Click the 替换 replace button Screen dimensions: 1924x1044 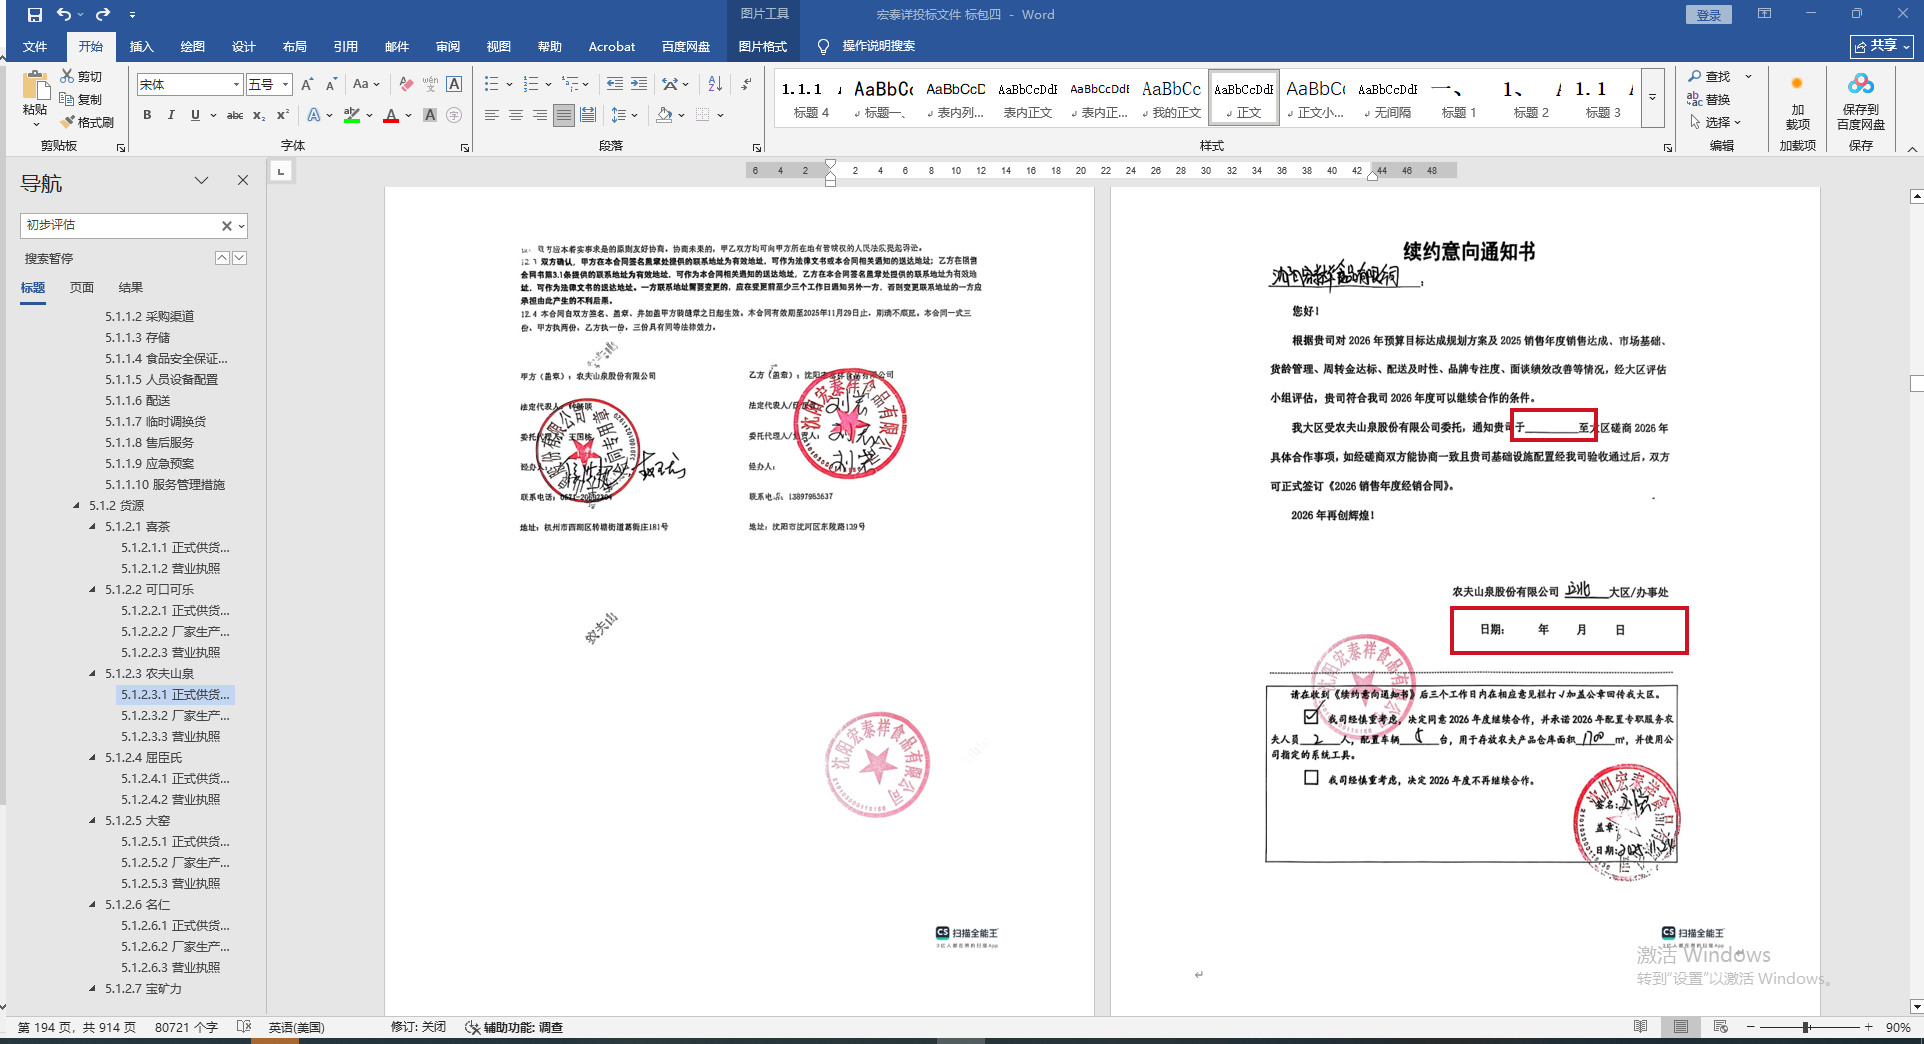pyautogui.click(x=1709, y=99)
